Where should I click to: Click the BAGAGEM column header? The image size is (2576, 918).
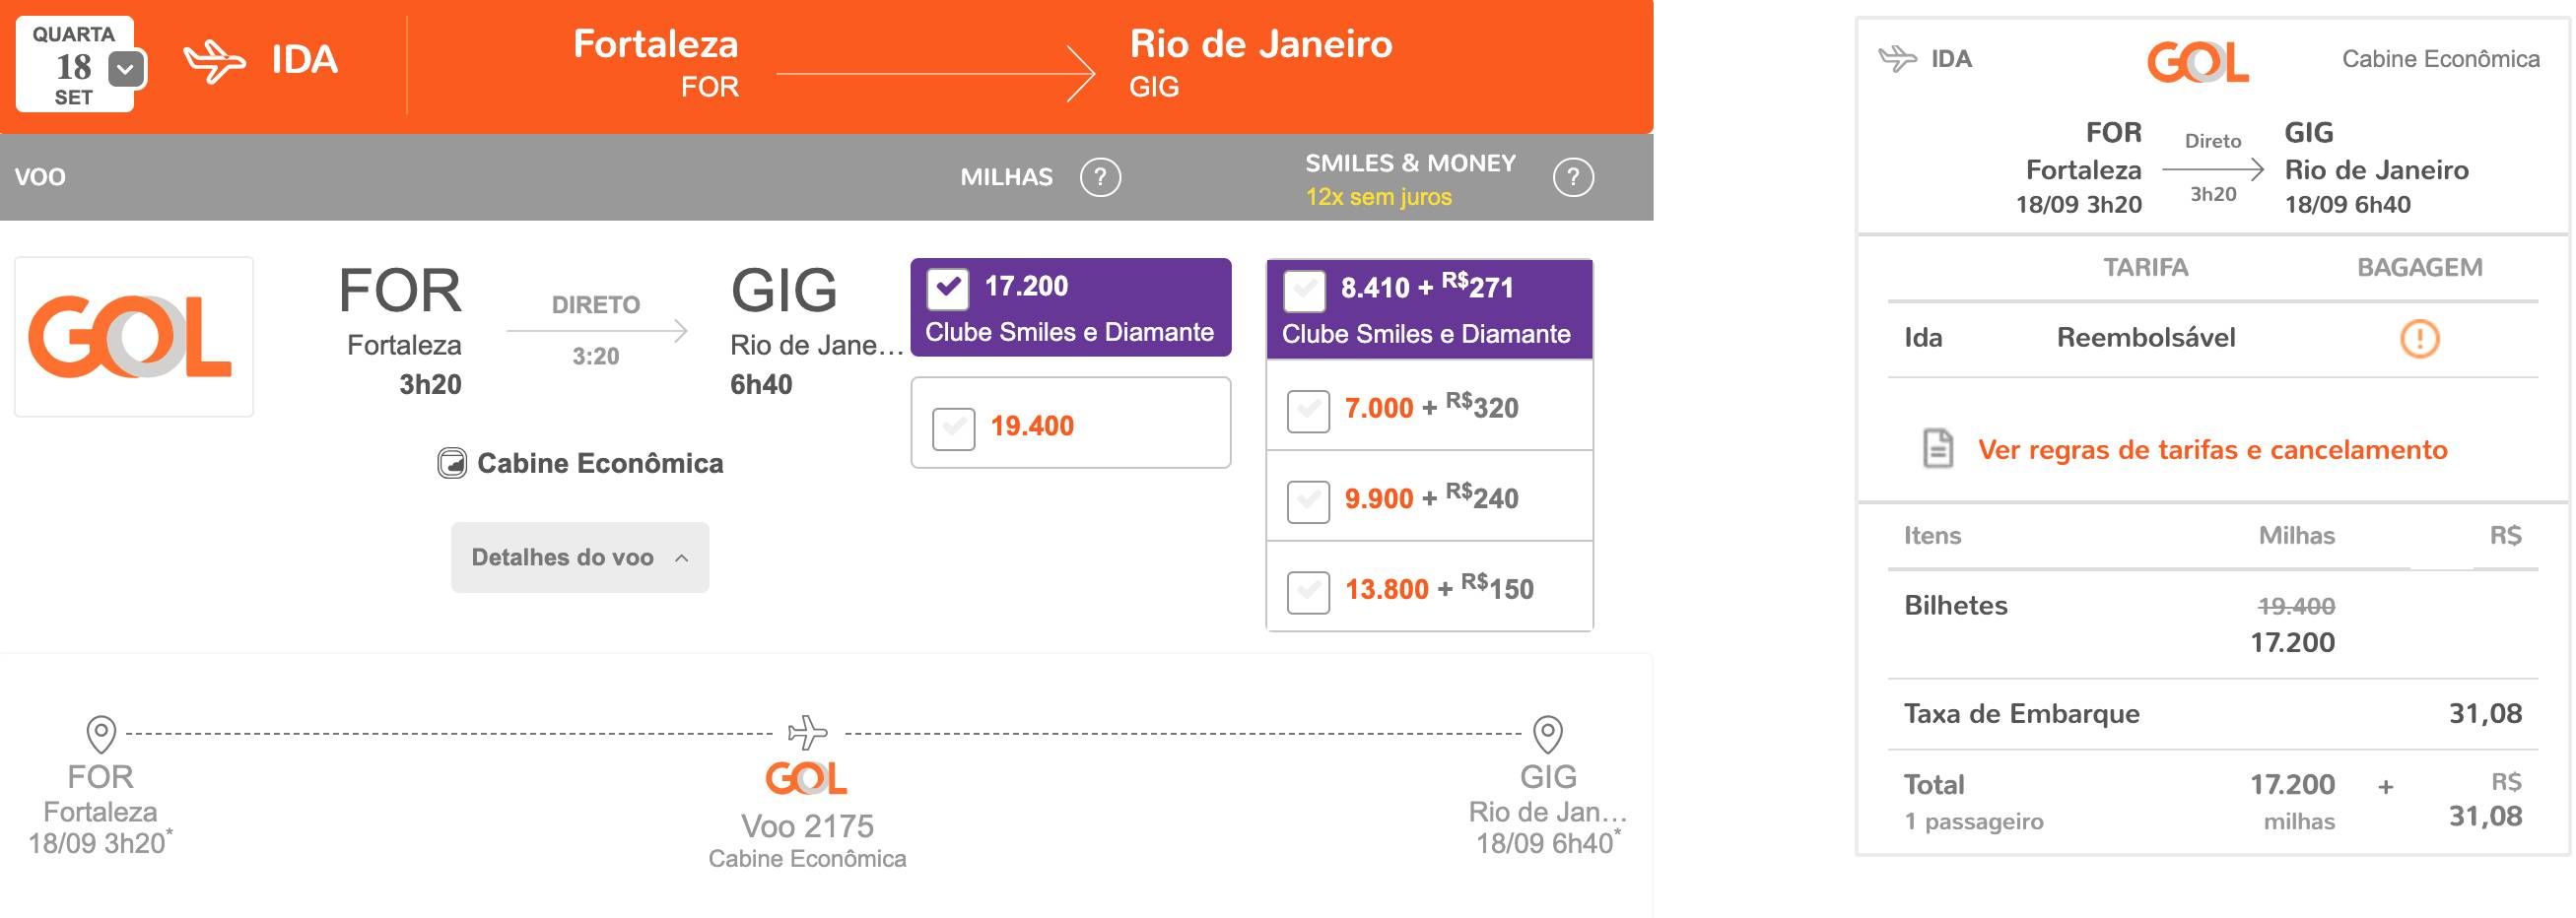pyautogui.click(x=2419, y=267)
